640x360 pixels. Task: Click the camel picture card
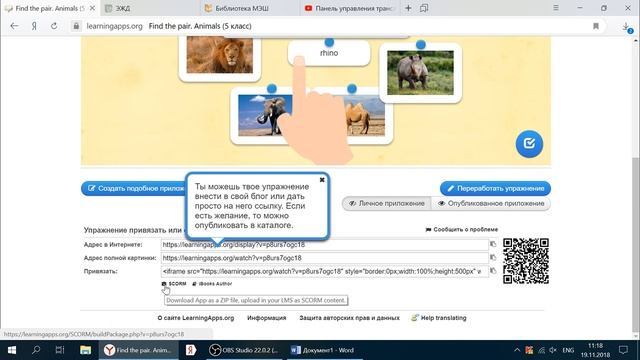[365, 115]
